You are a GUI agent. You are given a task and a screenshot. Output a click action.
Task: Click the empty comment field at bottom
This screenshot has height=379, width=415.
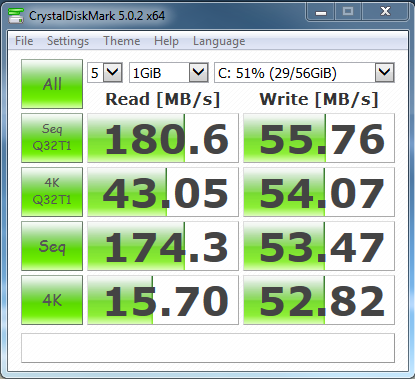click(x=208, y=348)
